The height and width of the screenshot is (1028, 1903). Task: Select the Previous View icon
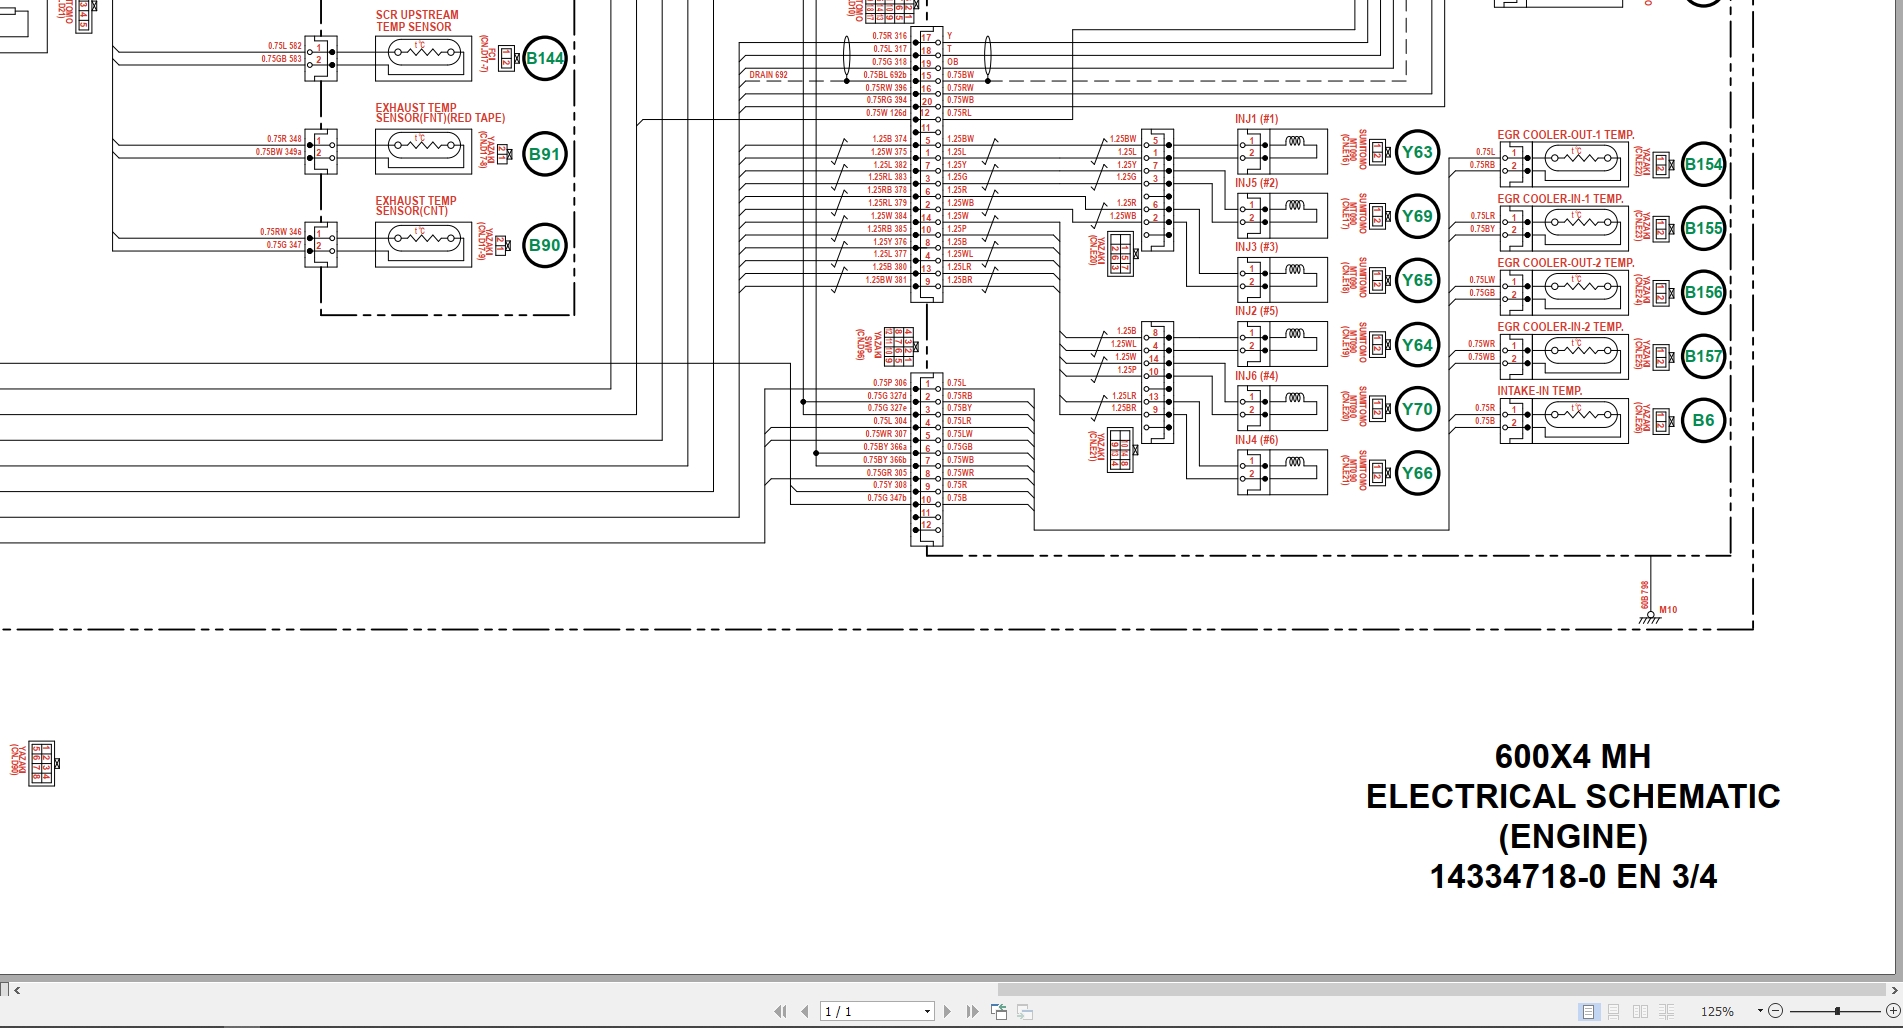(x=999, y=1011)
